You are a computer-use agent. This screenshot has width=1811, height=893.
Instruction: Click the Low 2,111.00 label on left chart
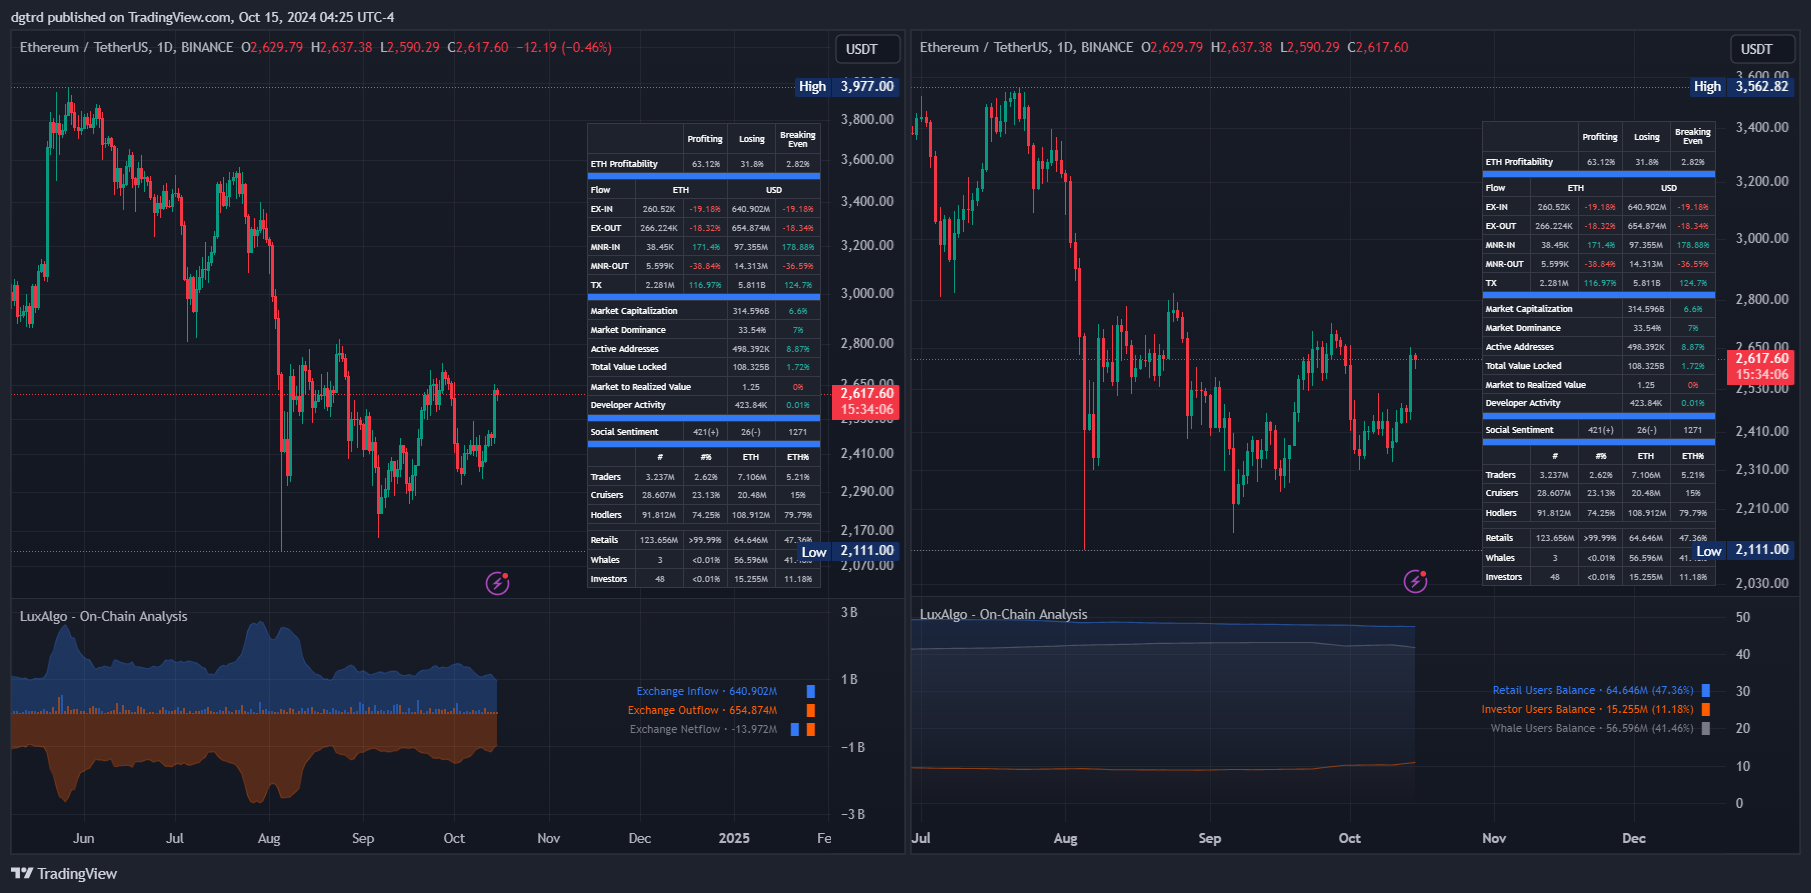[848, 551]
